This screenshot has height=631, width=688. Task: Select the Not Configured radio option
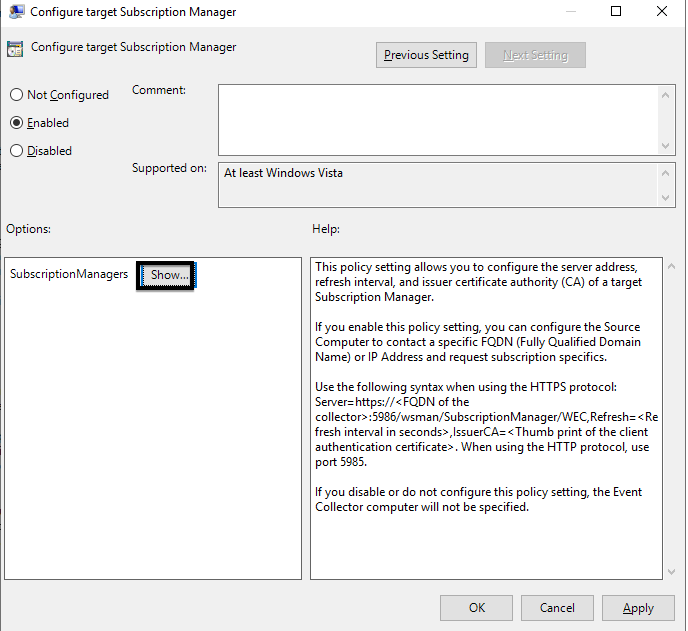pyautogui.click(x=16, y=95)
